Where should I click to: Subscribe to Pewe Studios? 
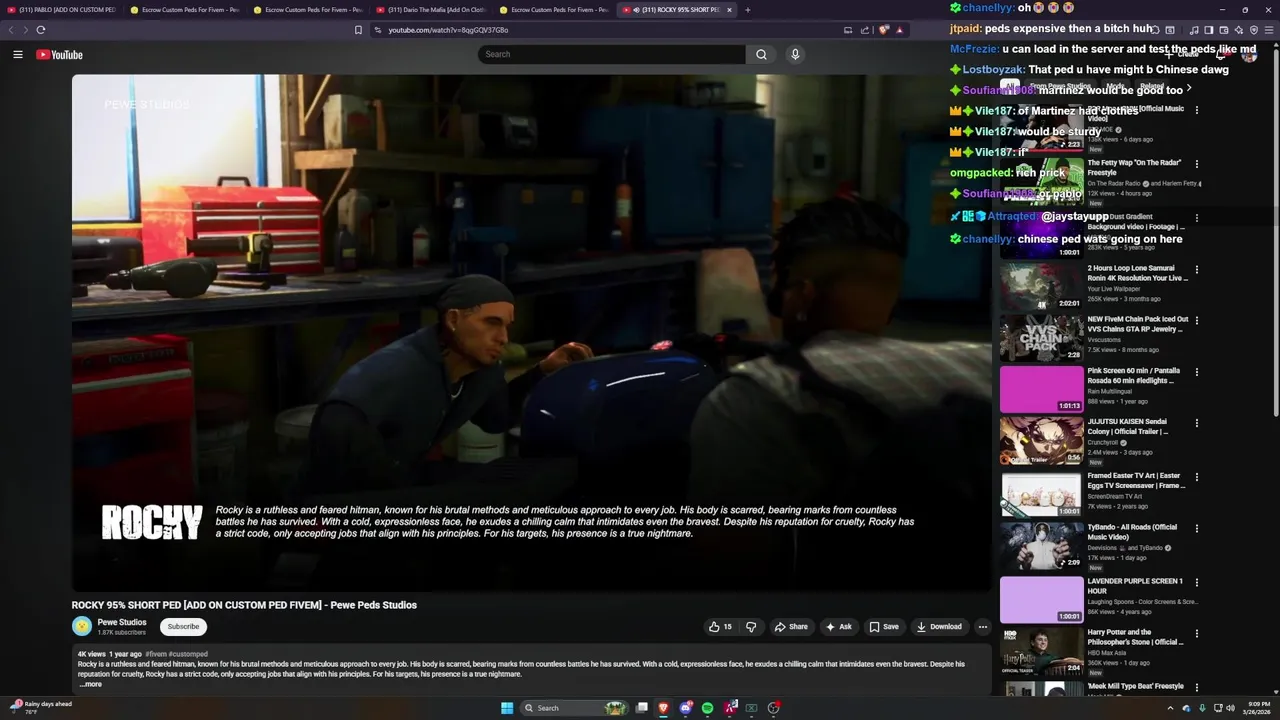click(x=183, y=627)
